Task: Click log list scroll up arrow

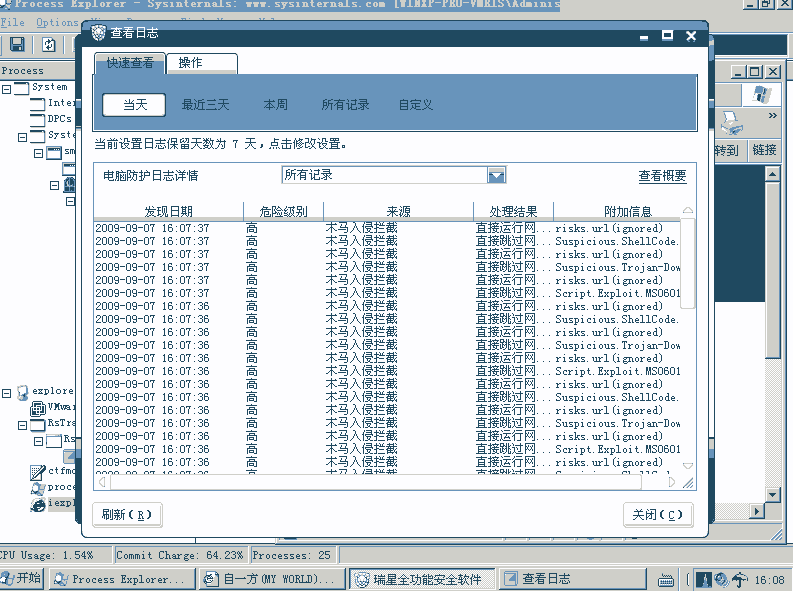Action: coord(687,210)
